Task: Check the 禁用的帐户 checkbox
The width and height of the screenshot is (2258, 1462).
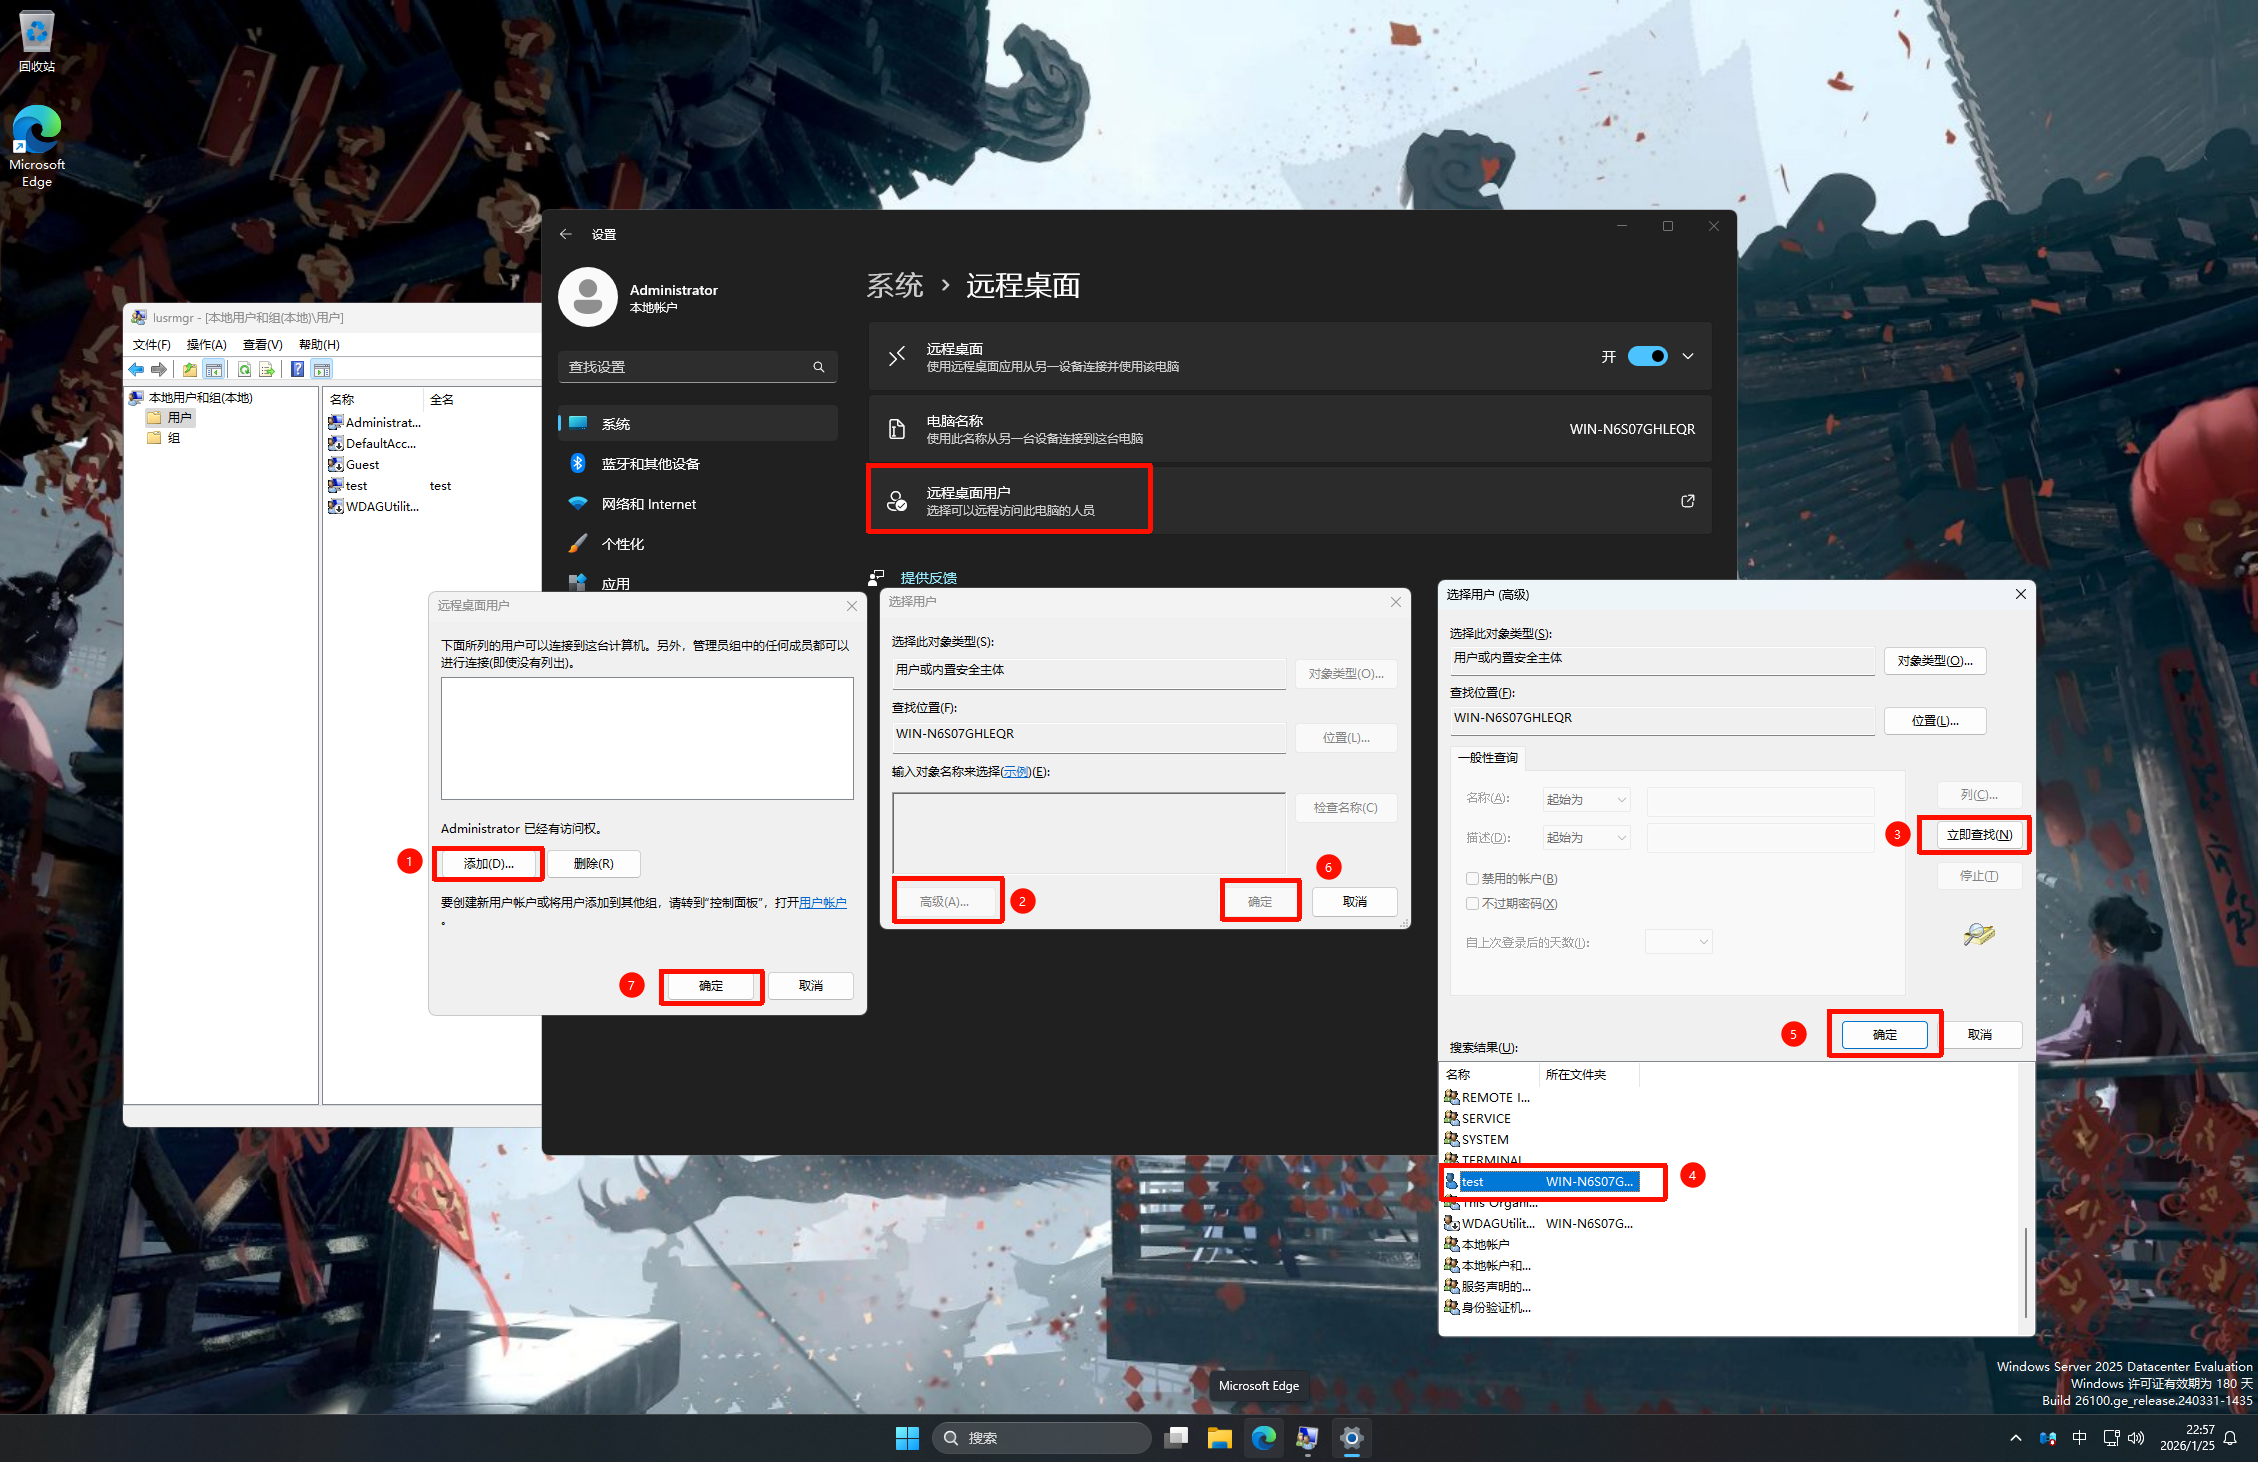Action: tap(1472, 879)
